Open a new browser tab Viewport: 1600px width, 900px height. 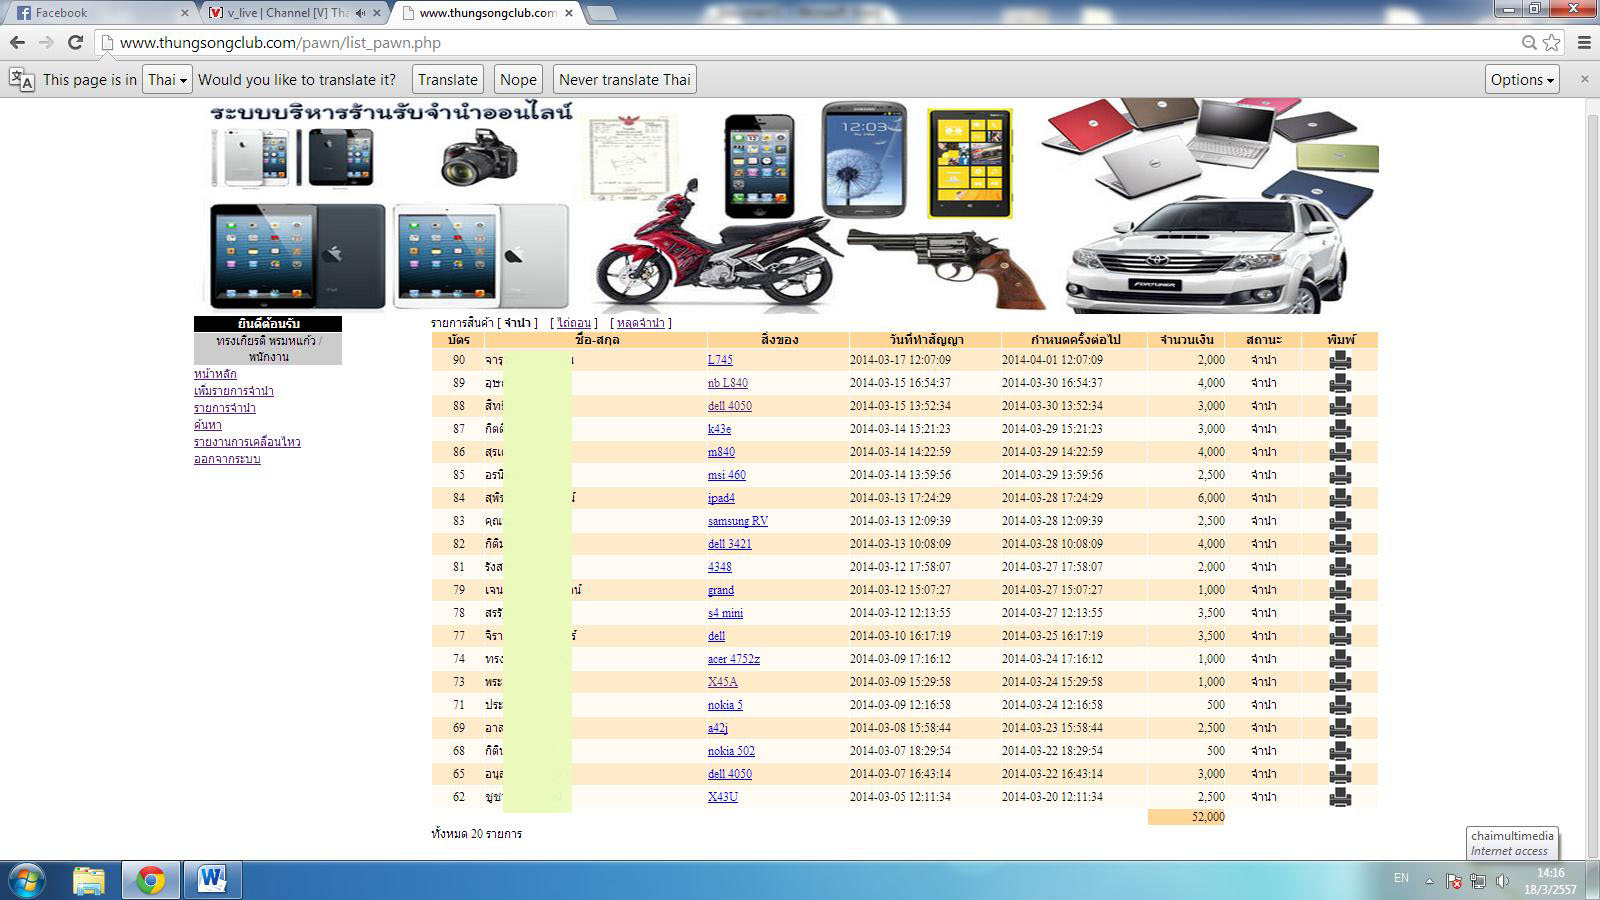pyautogui.click(x=601, y=13)
